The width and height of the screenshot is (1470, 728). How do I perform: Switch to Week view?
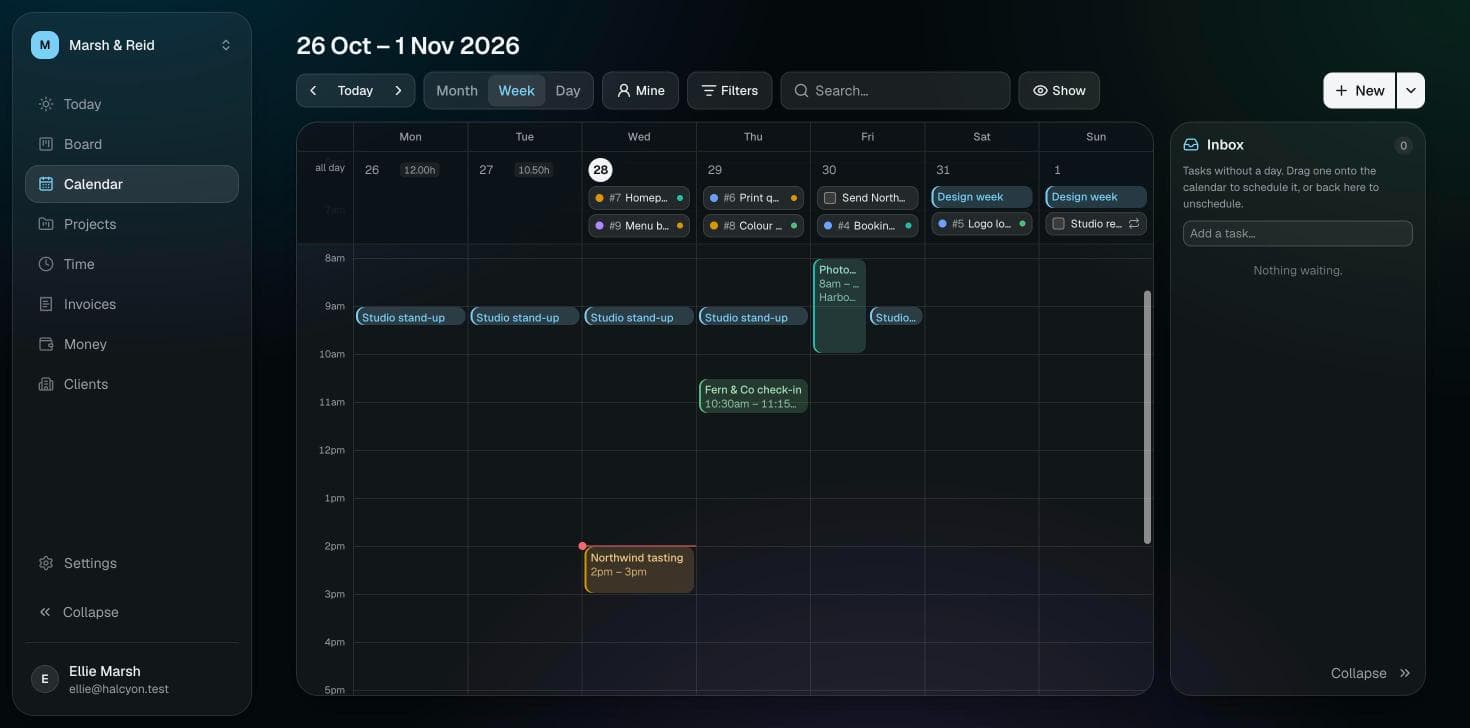tap(516, 90)
